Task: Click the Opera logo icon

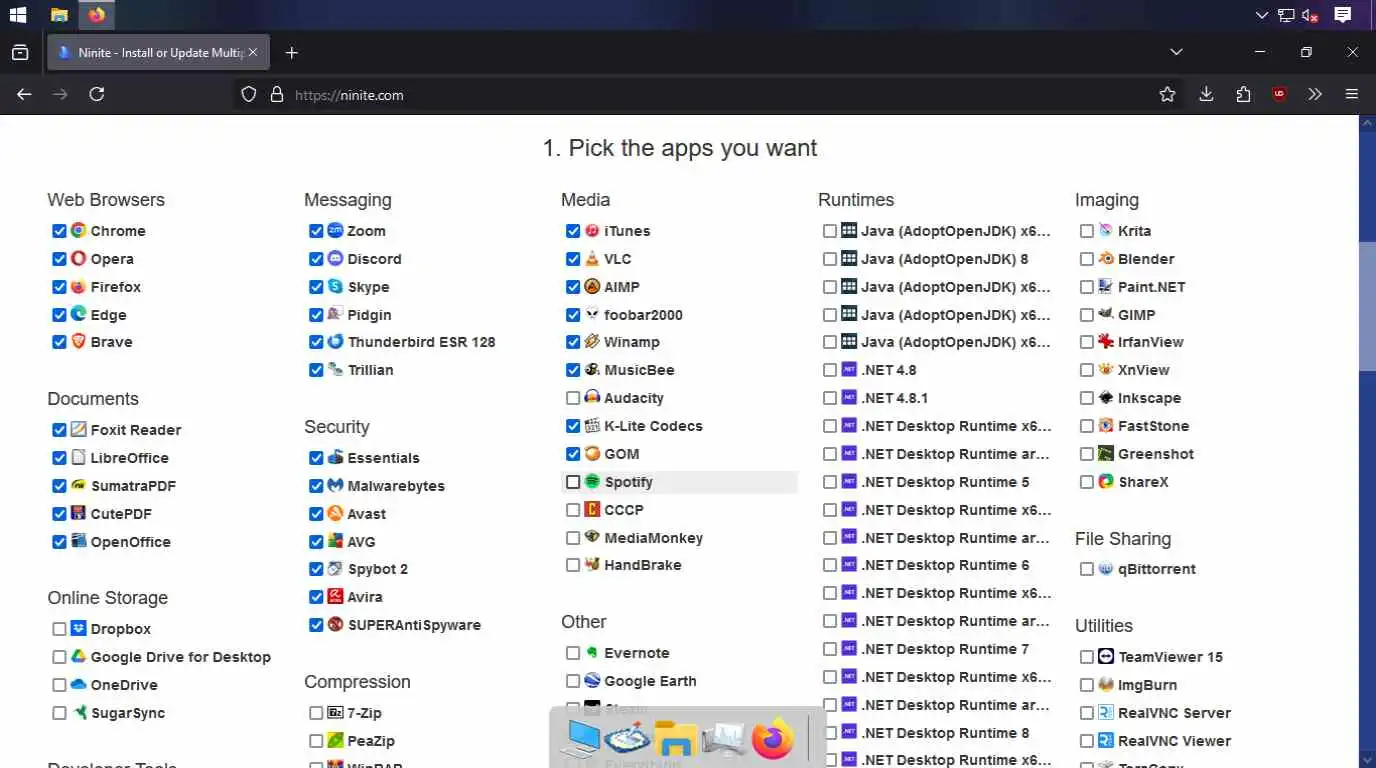Action: [x=78, y=258]
